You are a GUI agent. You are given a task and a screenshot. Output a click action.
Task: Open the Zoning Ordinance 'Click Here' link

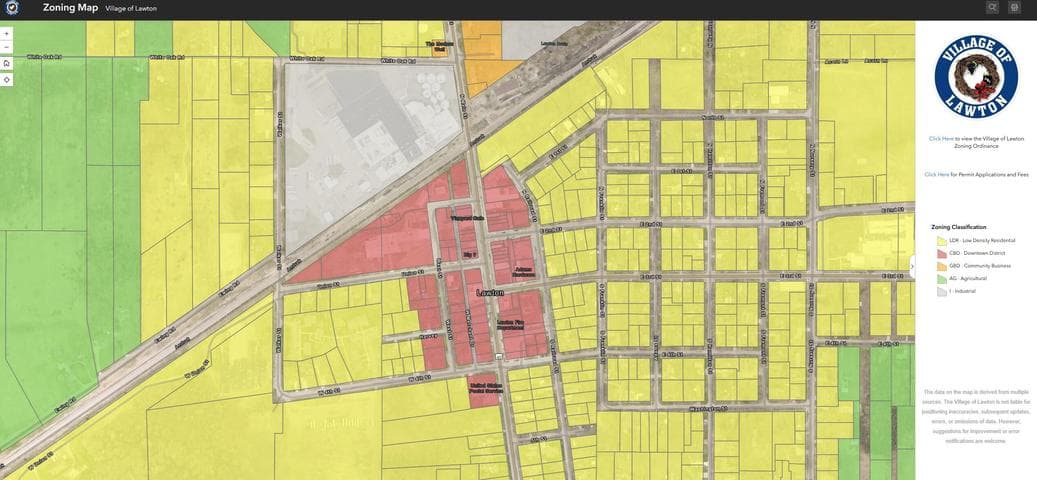coord(941,139)
